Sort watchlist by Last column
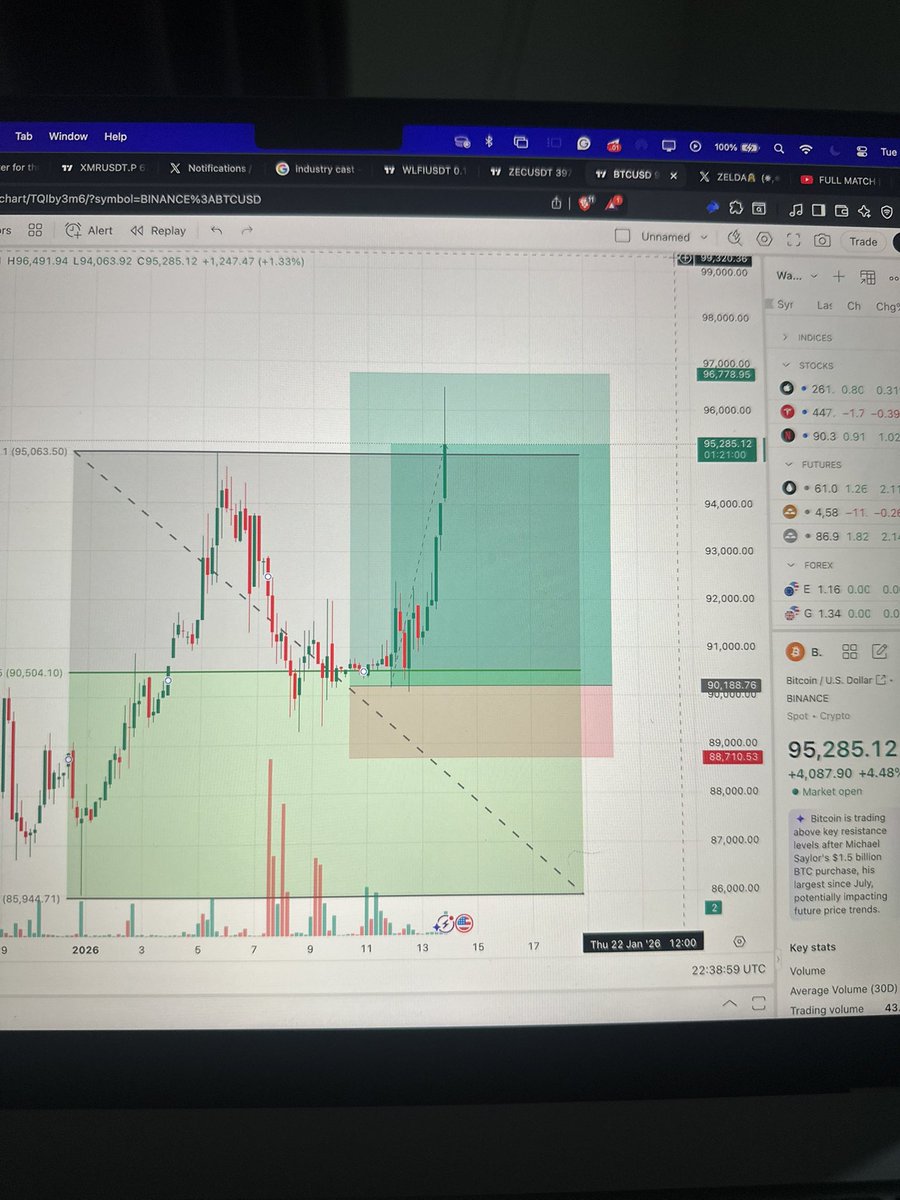The image size is (900, 1200). pos(824,305)
